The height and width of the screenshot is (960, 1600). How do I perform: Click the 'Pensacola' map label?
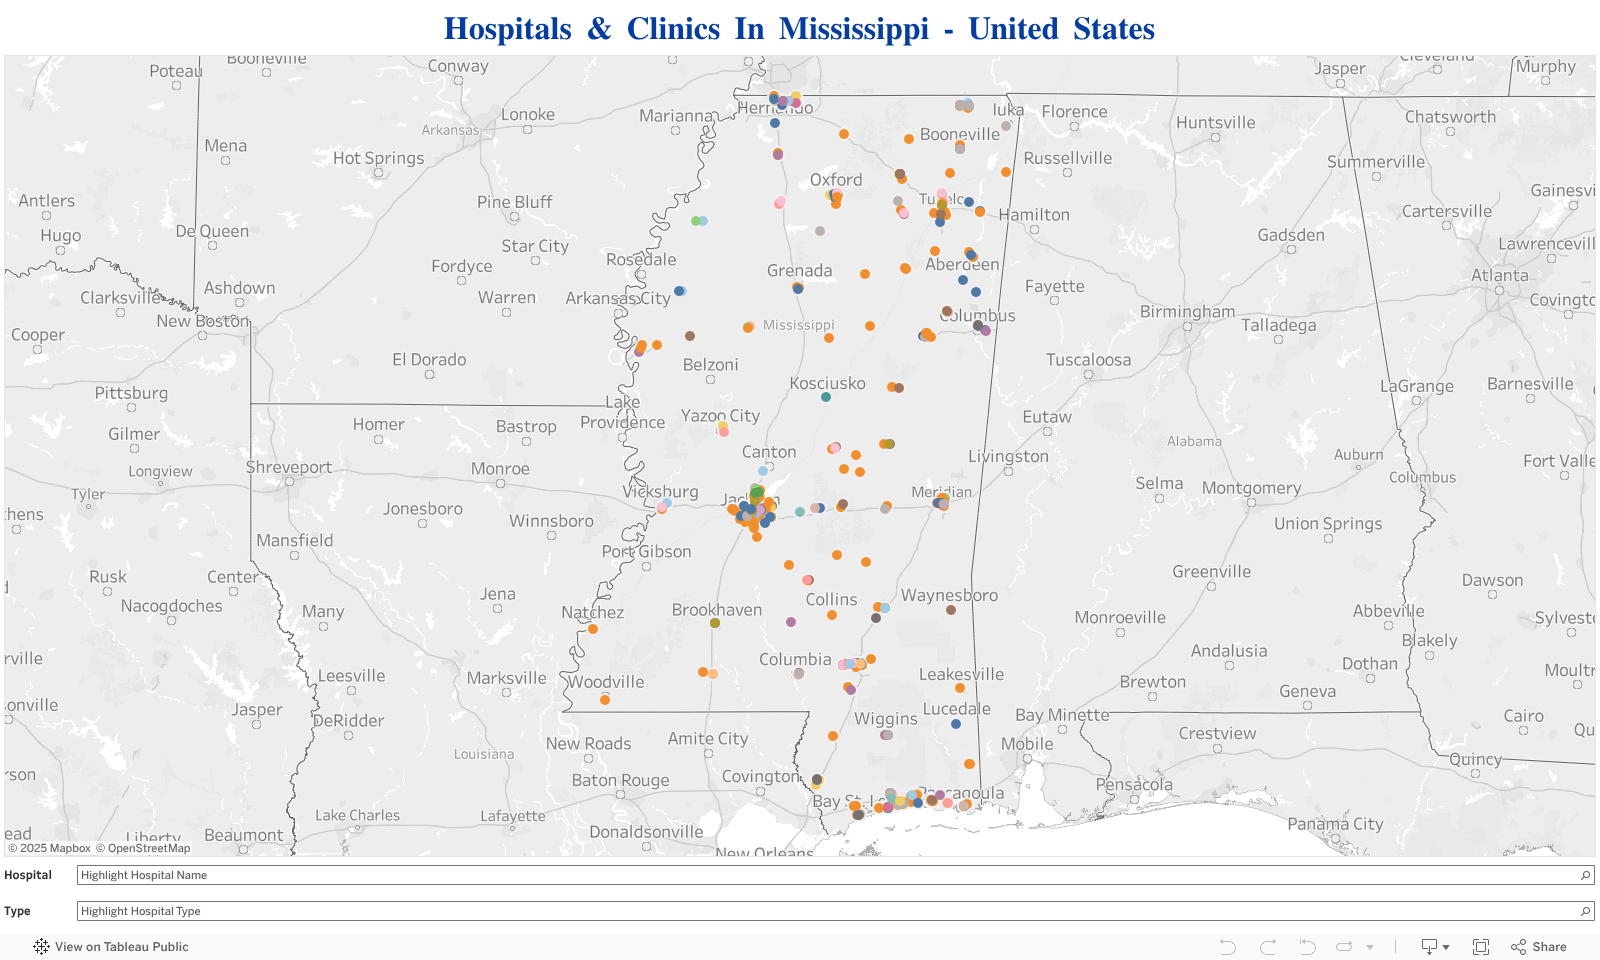(1134, 784)
